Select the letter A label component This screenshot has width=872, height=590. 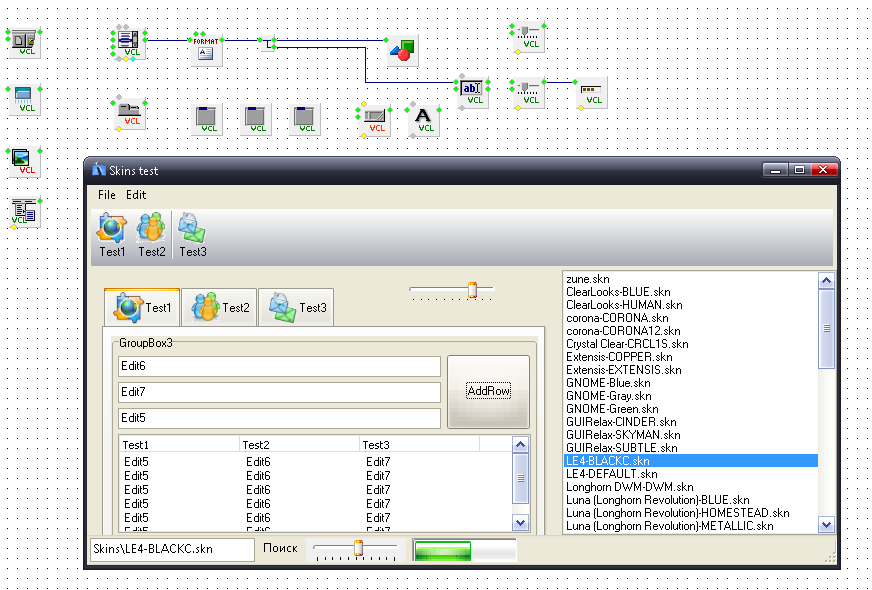[x=425, y=119]
